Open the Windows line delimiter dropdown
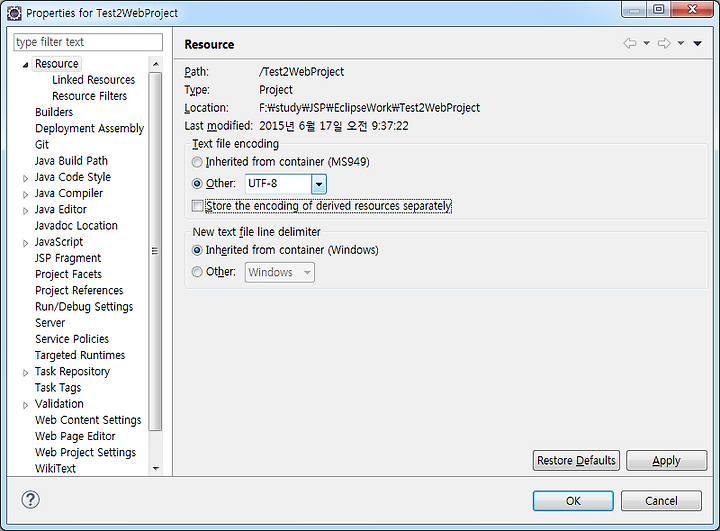 pyautogui.click(x=280, y=272)
